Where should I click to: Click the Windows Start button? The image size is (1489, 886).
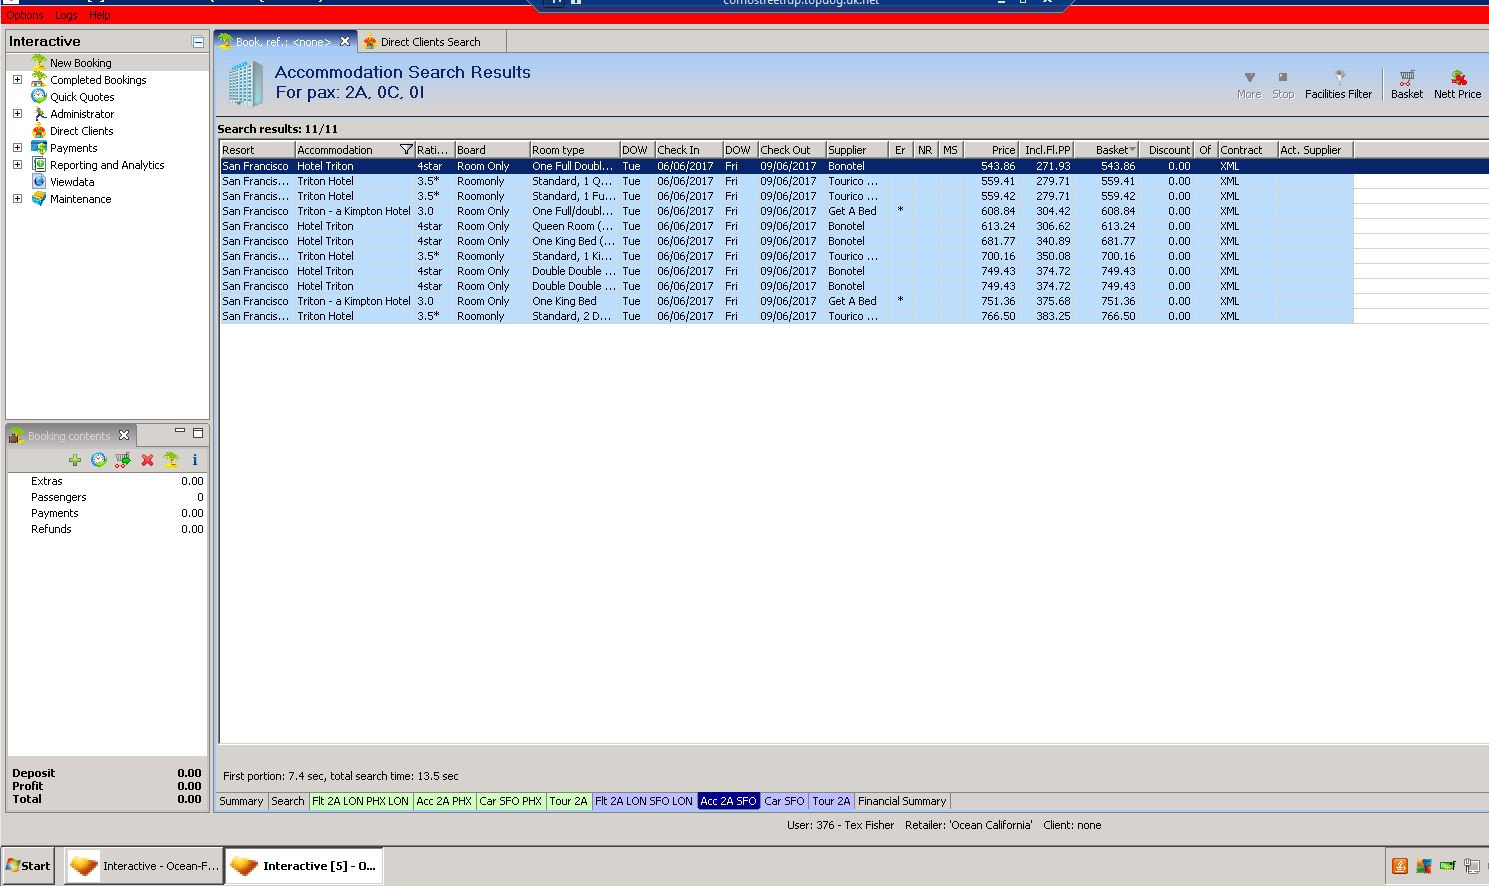click(28, 866)
